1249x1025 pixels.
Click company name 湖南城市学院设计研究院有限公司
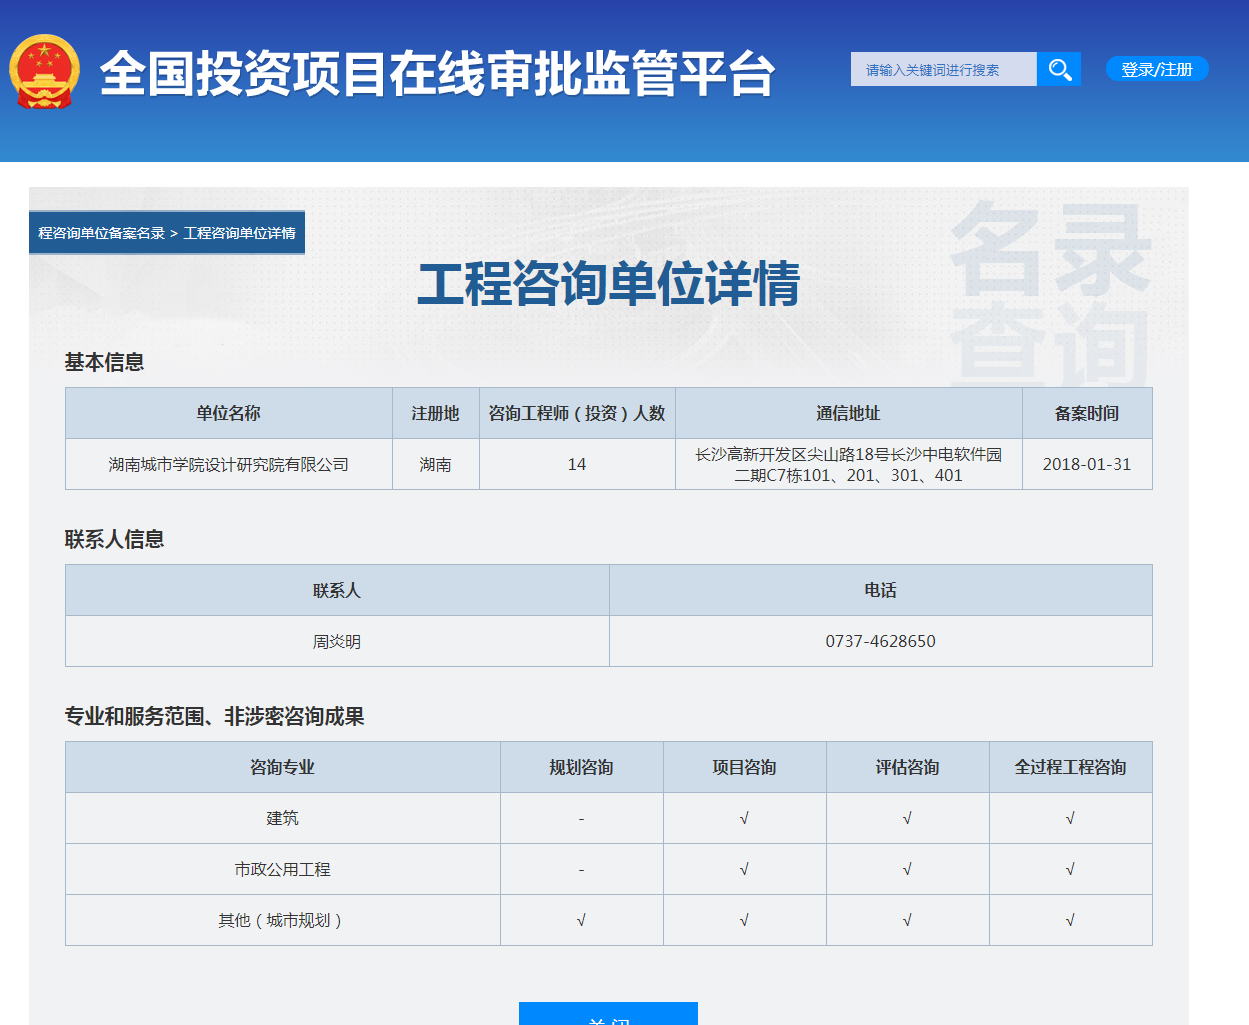[229, 465]
